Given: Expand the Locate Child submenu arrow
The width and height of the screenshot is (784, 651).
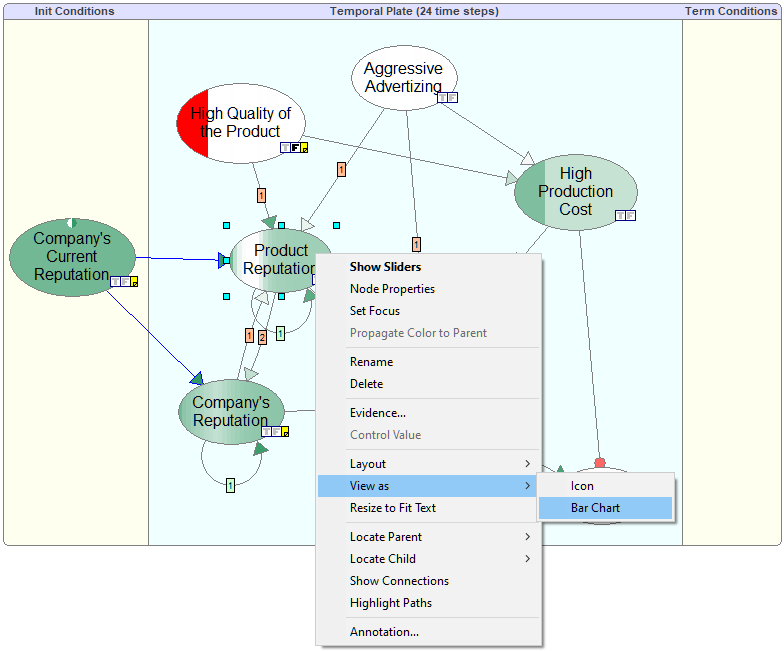Looking at the screenshot, I should coord(528,558).
